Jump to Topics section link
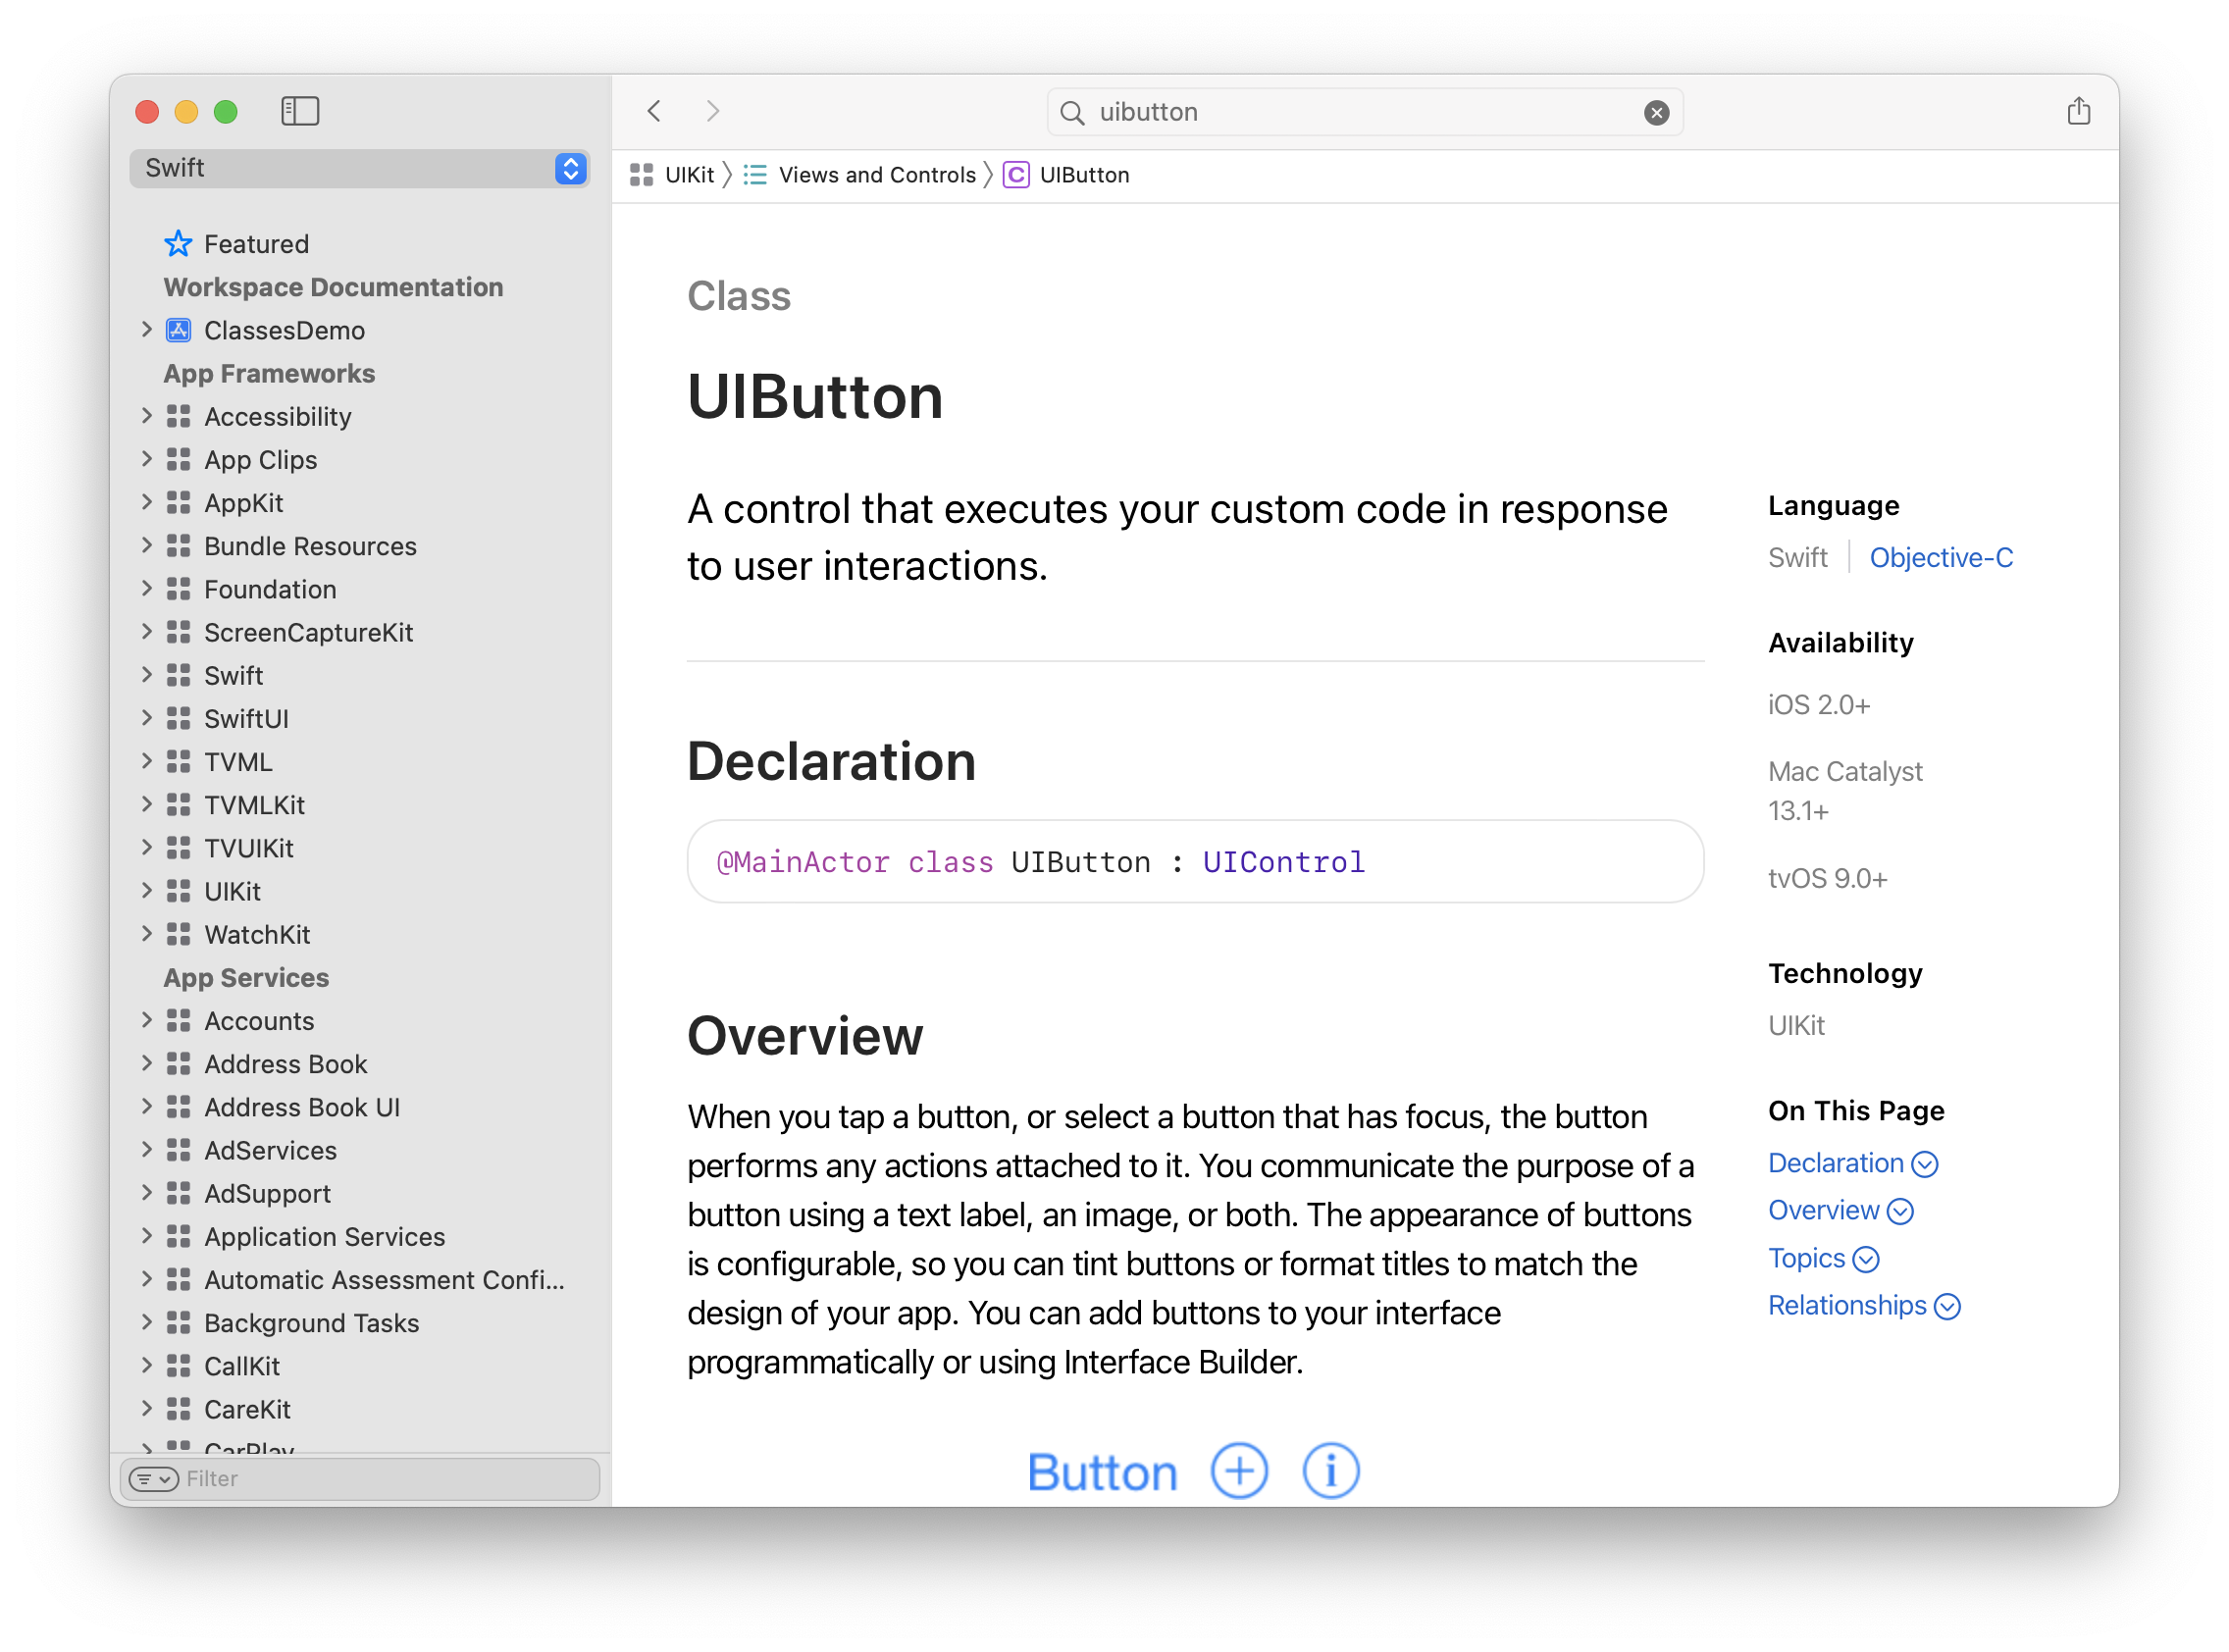The image size is (2229, 1652). coord(1806,1258)
